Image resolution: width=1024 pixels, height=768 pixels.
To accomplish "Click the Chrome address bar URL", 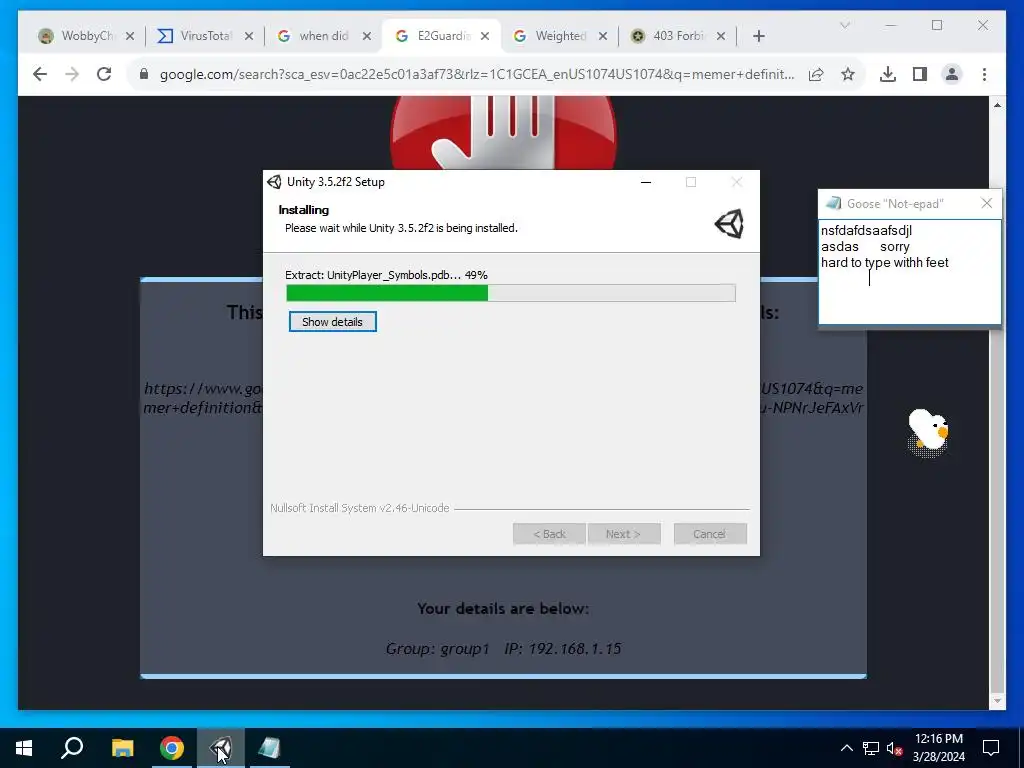I will pyautogui.click(x=477, y=74).
